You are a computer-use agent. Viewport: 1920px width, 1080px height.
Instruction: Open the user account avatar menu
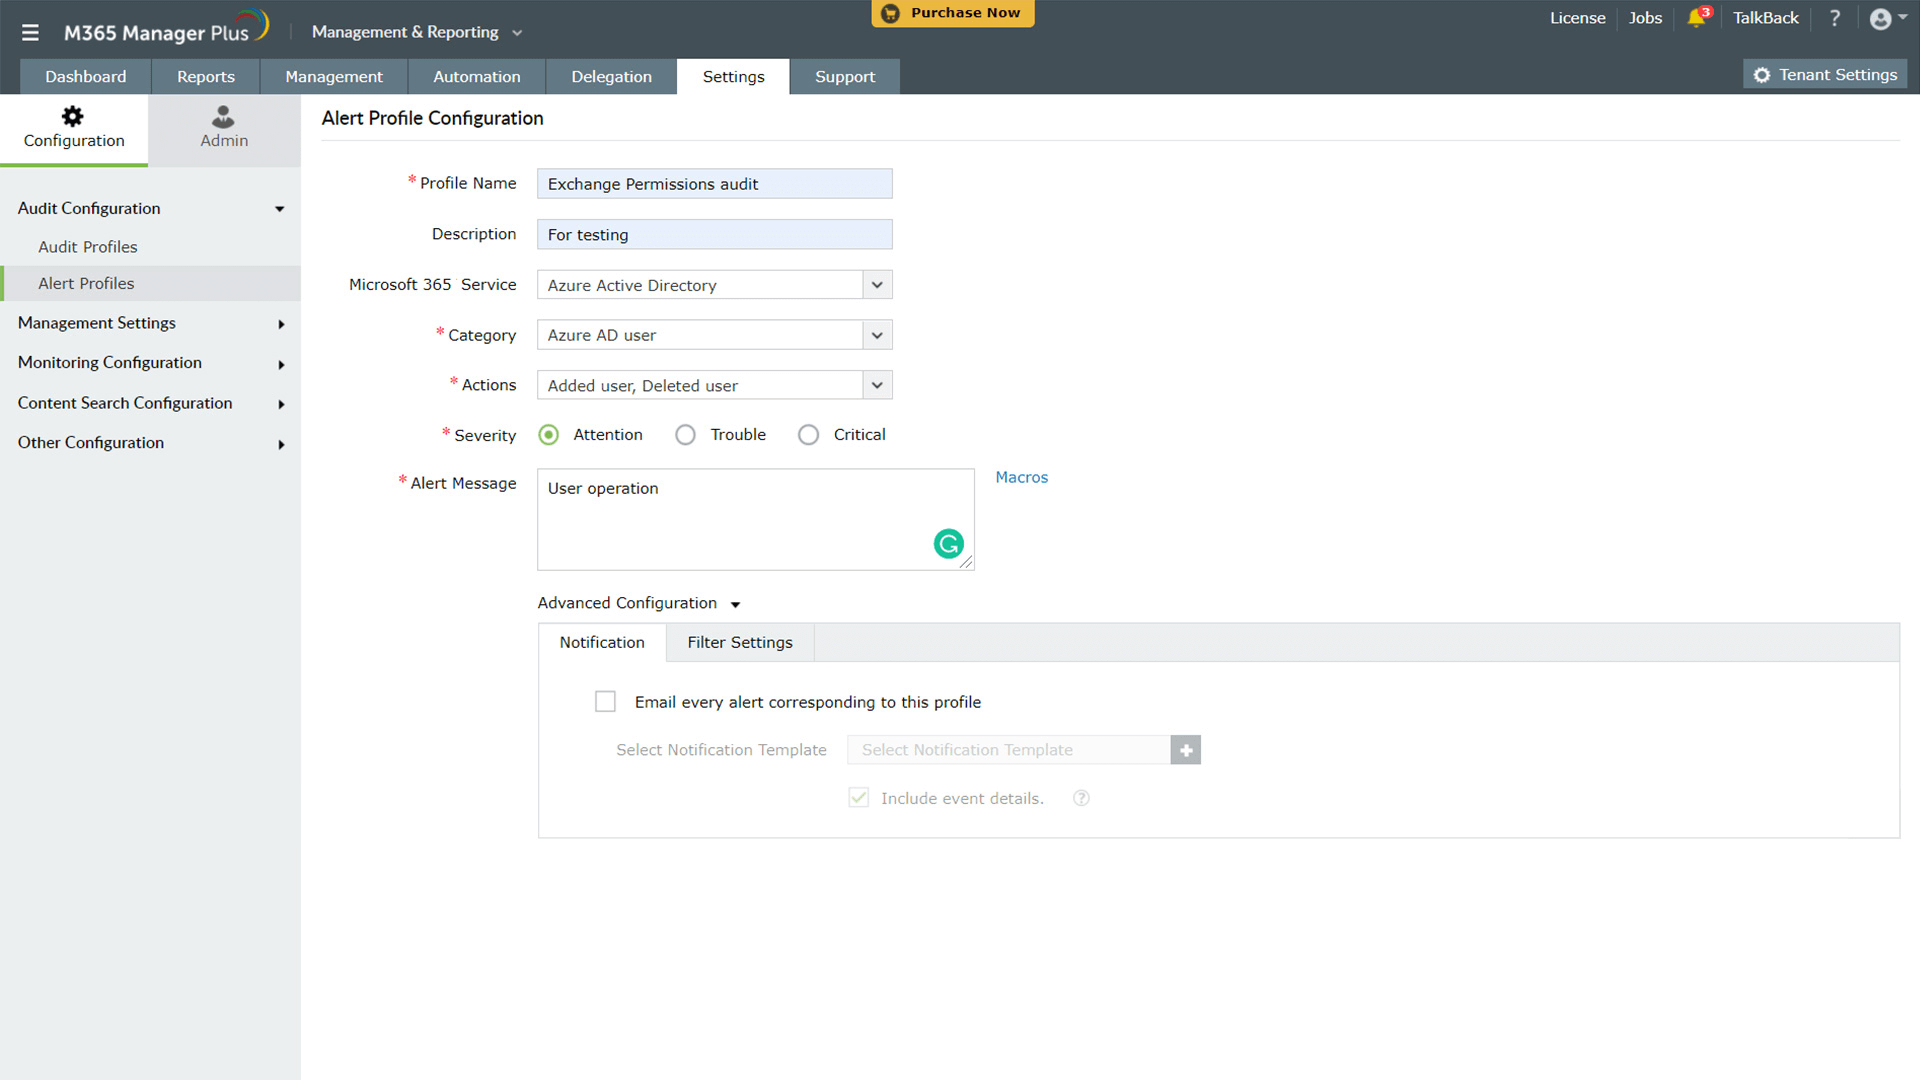[1886, 18]
